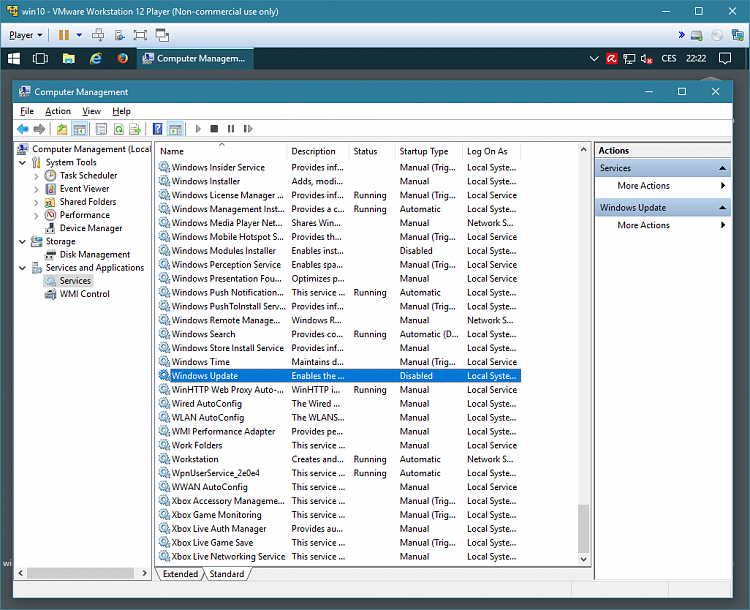The width and height of the screenshot is (750, 610).
Task: Click the VMware network adapter icon
Action: (737, 35)
